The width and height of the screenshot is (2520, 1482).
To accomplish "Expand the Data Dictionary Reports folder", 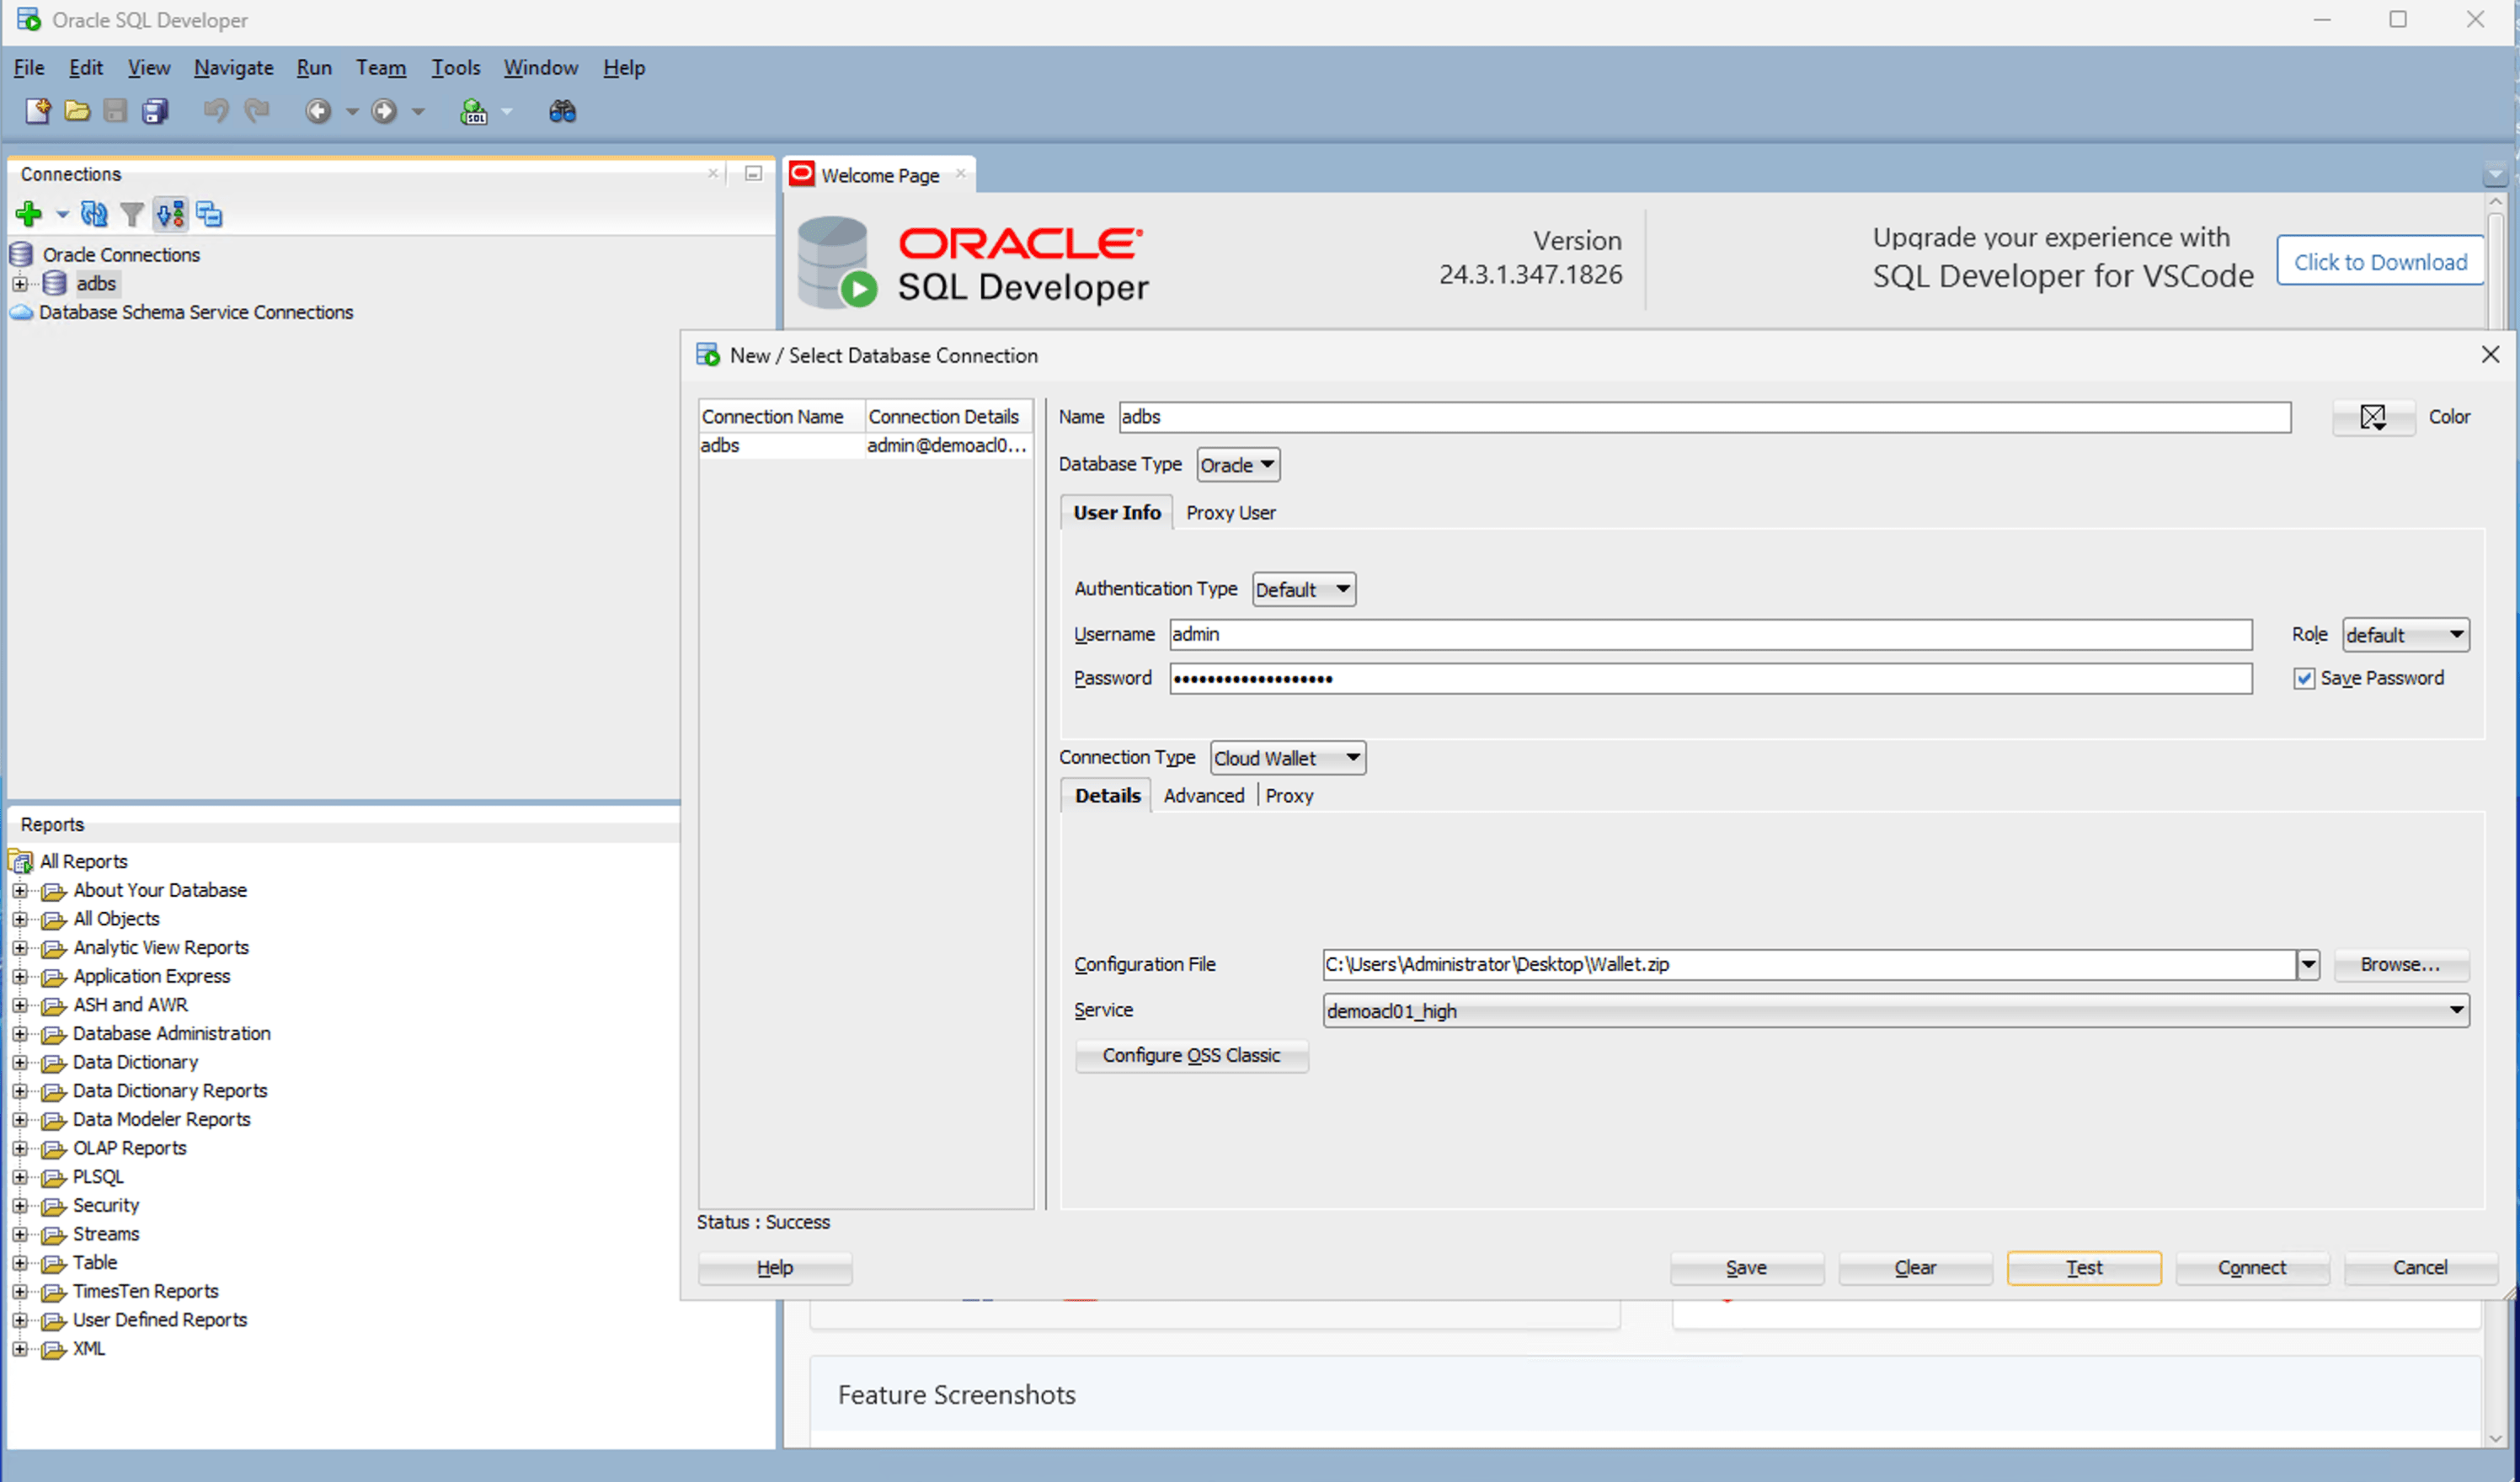I will tap(19, 1091).
